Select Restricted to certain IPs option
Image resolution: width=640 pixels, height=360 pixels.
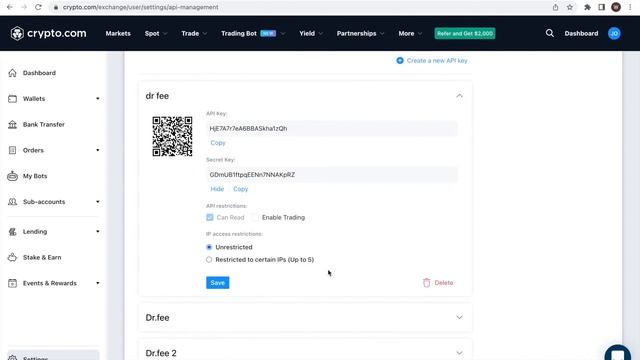coord(209,260)
